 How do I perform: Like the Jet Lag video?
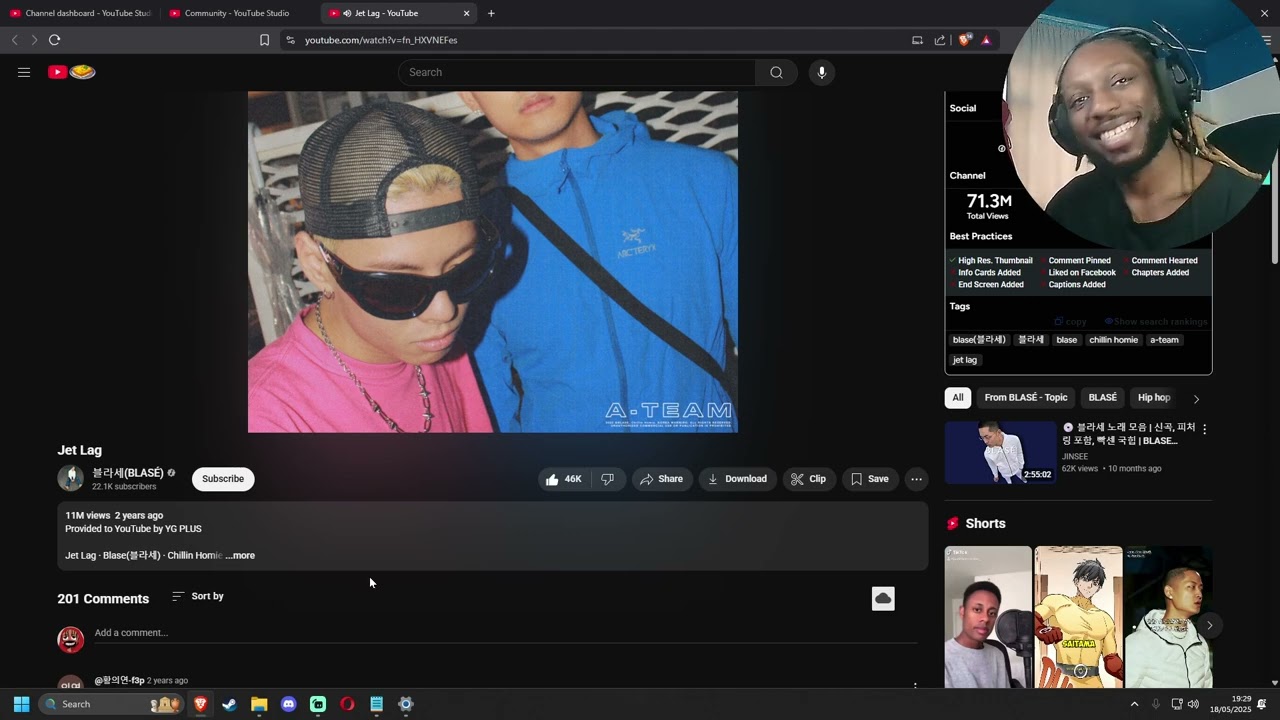(563, 479)
